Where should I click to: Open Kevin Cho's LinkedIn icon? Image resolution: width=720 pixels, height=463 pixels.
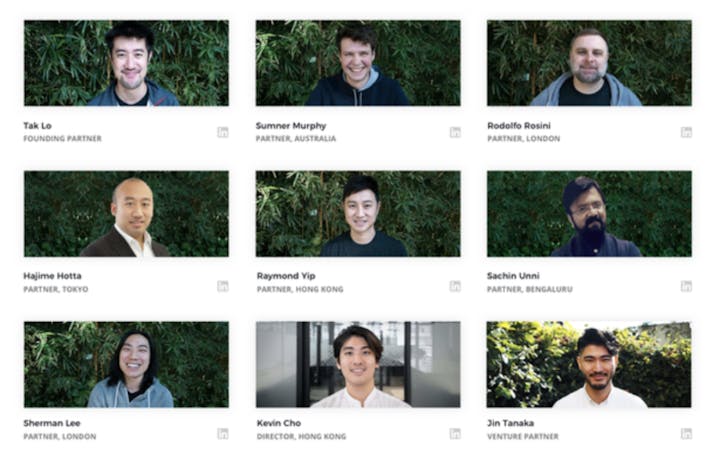[x=455, y=434]
